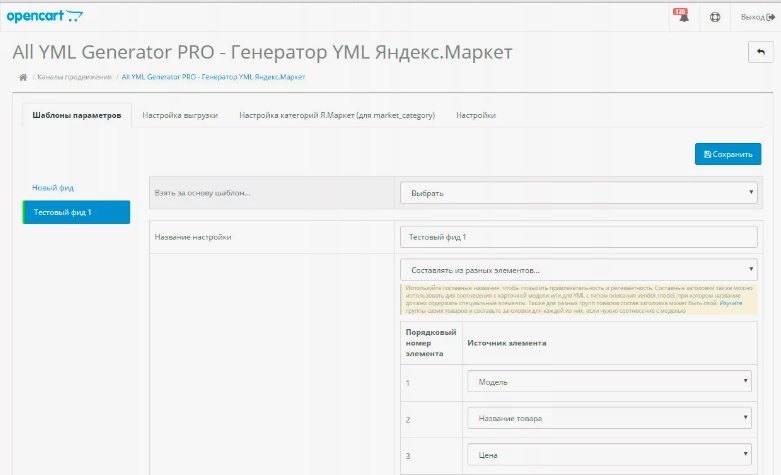Open the Настройки tab
781x475 pixels.
(476, 115)
